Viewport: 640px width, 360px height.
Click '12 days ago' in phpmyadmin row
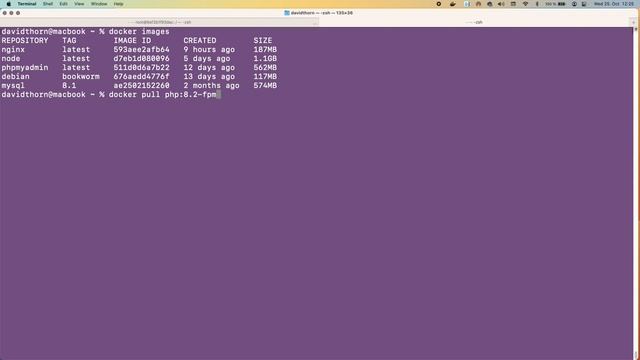[x=209, y=67]
